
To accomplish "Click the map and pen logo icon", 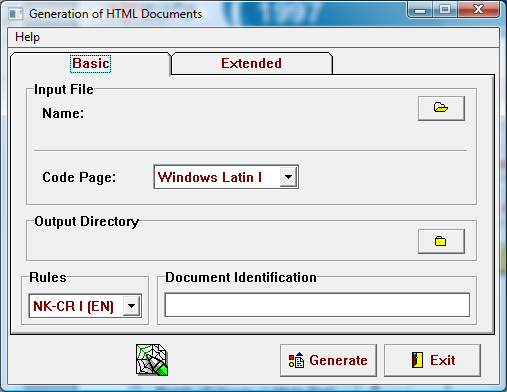I will tap(152, 360).
